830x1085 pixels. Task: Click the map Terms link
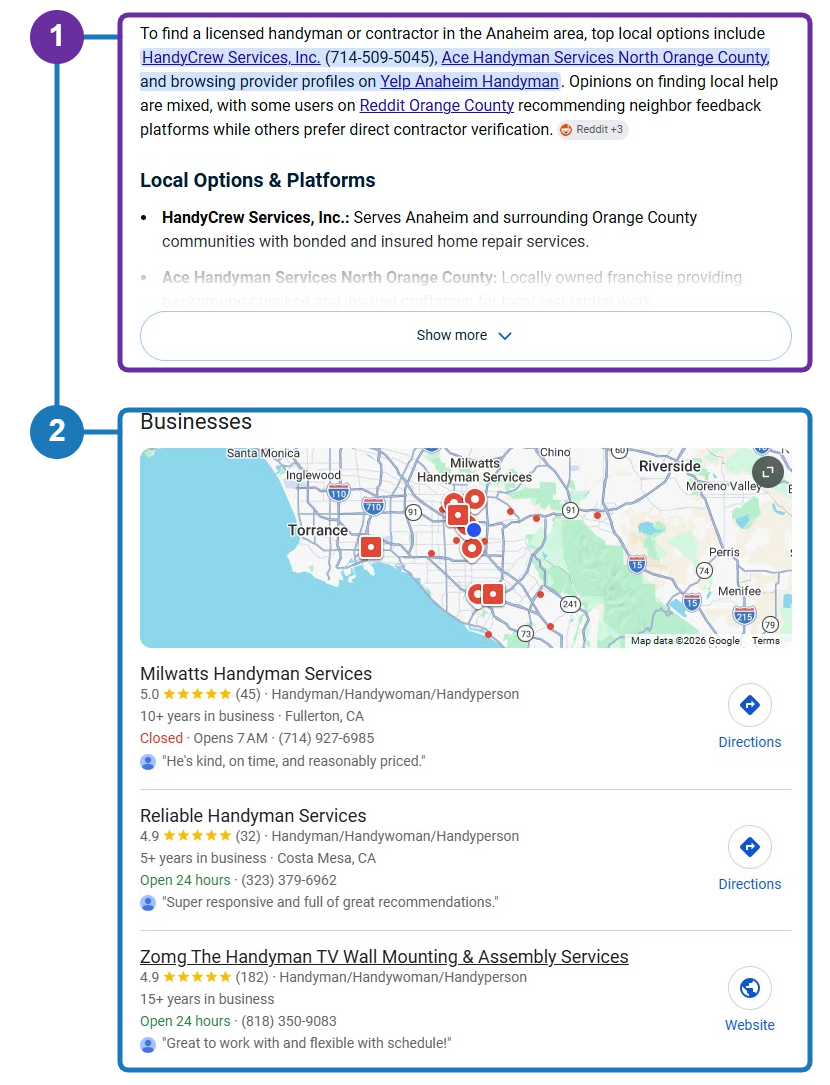[766, 641]
